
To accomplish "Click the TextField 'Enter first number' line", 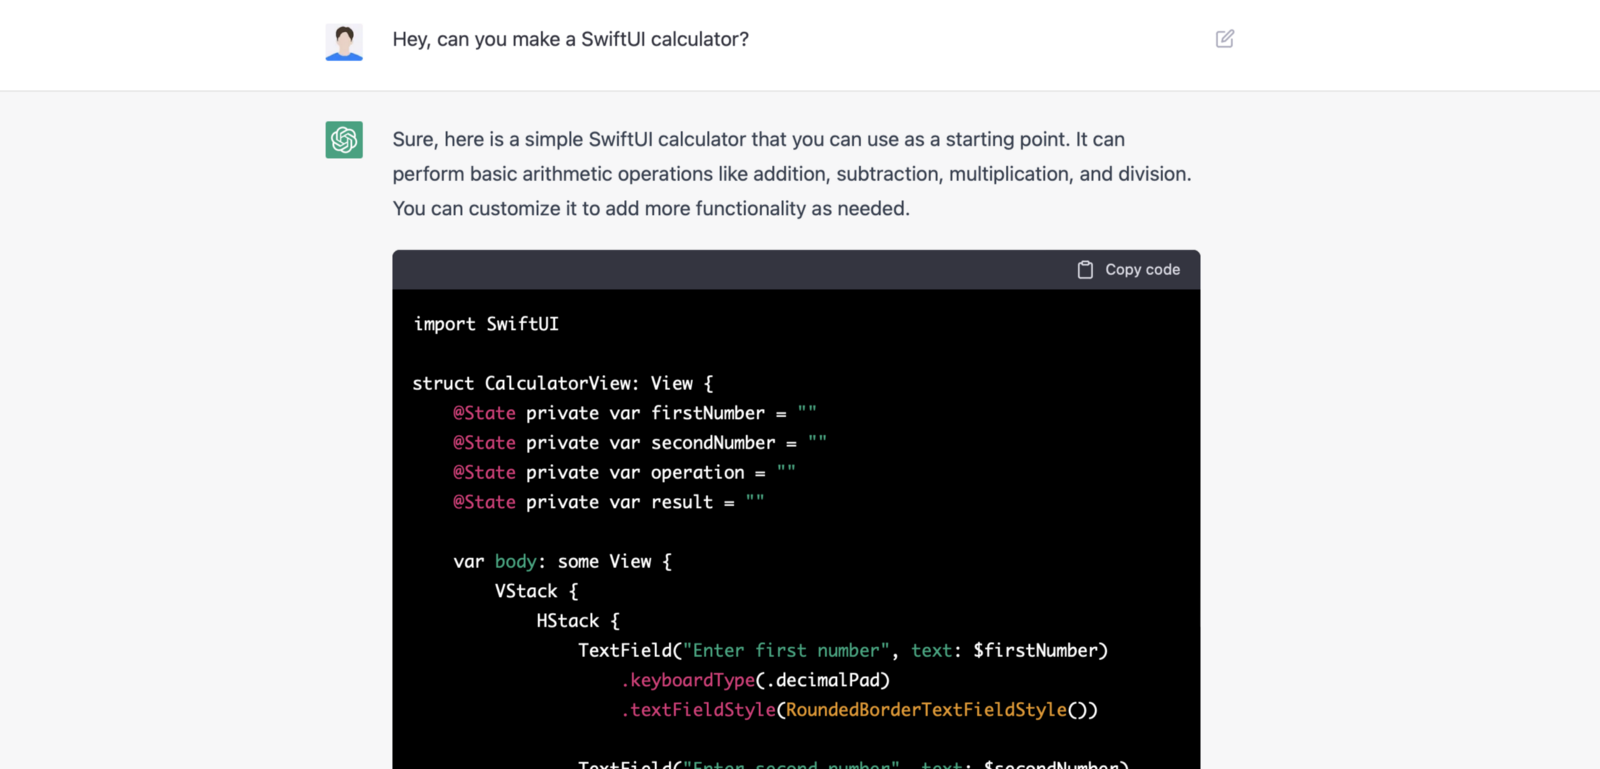I will coord(843,651).
